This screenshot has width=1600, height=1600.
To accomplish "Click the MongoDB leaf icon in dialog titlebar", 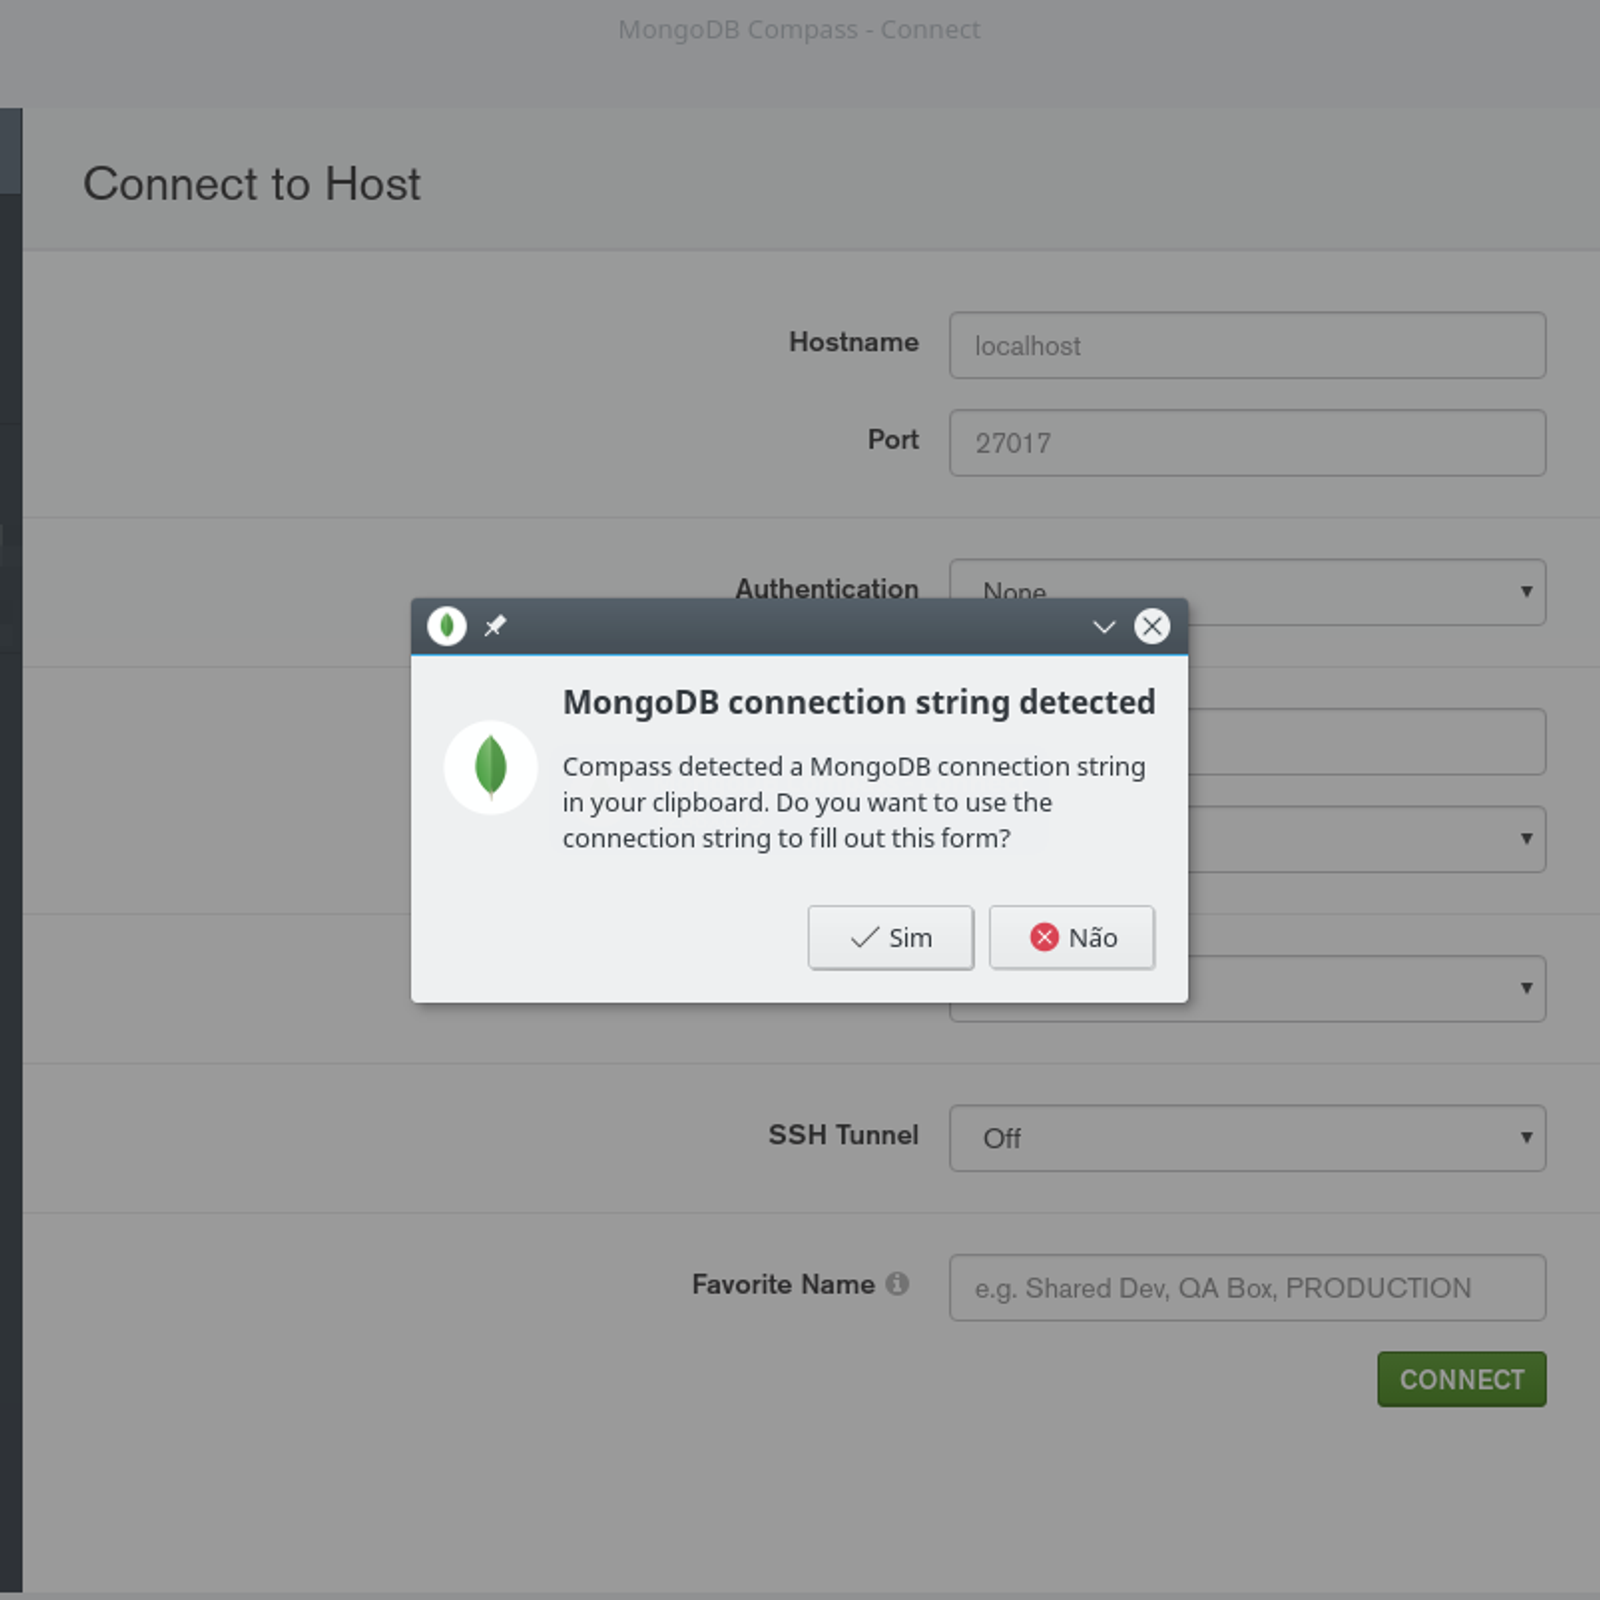I will [447, 626].
